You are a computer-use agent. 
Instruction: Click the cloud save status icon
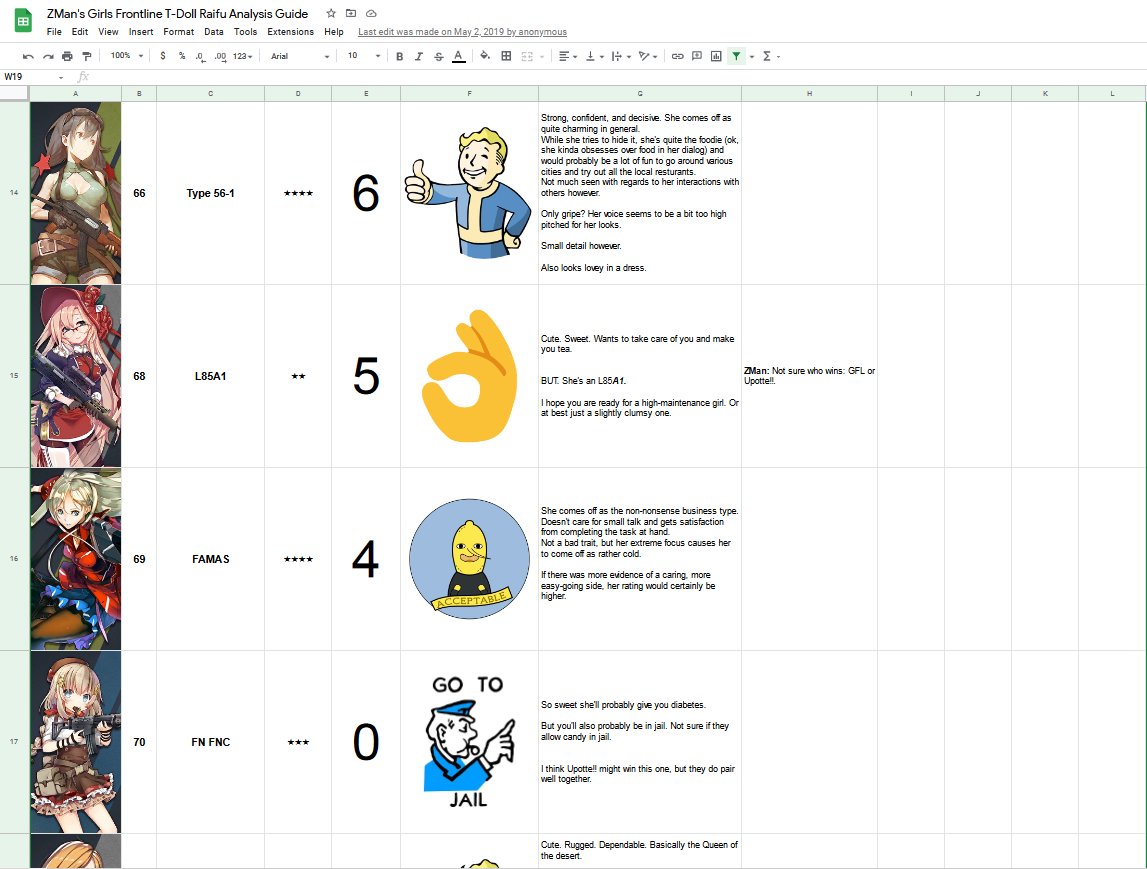[x=371, y=13]
